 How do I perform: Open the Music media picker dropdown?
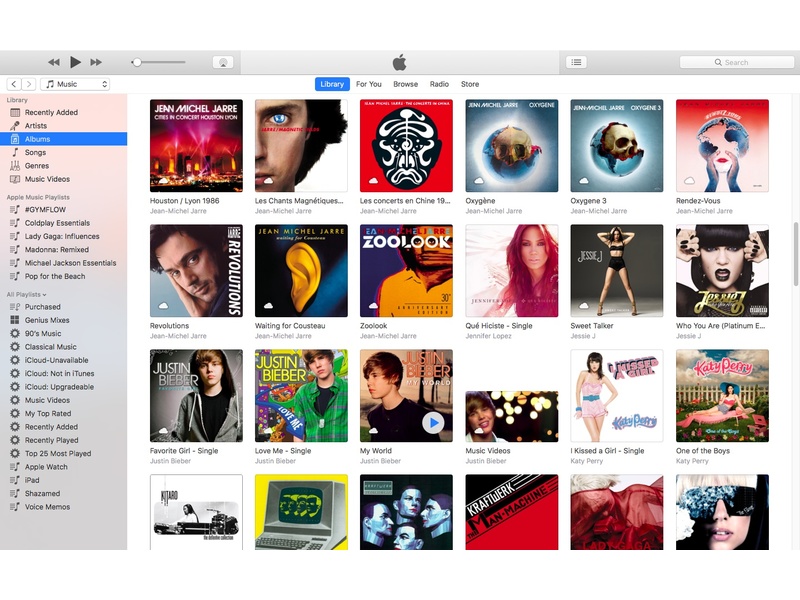coord(75,84)
